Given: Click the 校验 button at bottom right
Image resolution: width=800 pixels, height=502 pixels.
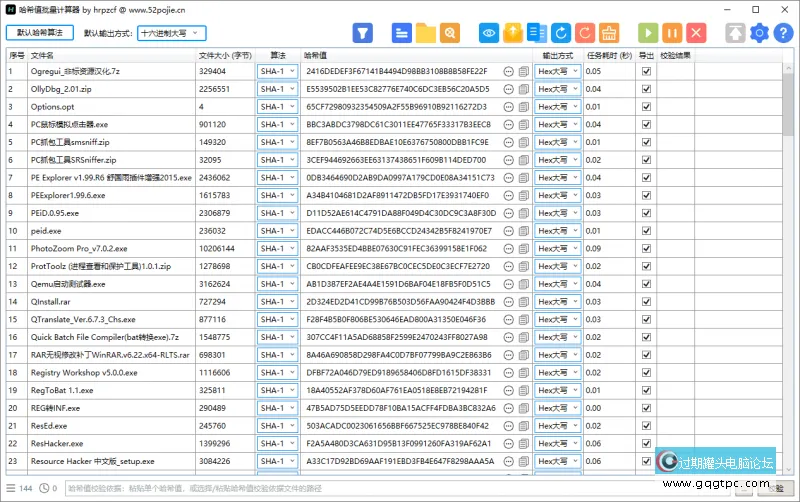Looking at the screenshot, I should click(x=776, y=489).
